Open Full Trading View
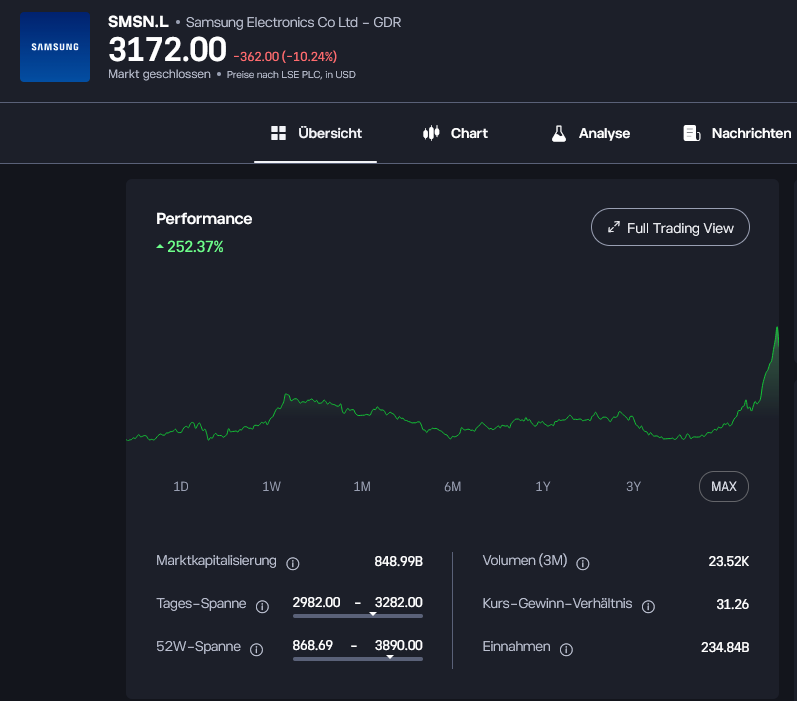797x701 pixels. 670,227
